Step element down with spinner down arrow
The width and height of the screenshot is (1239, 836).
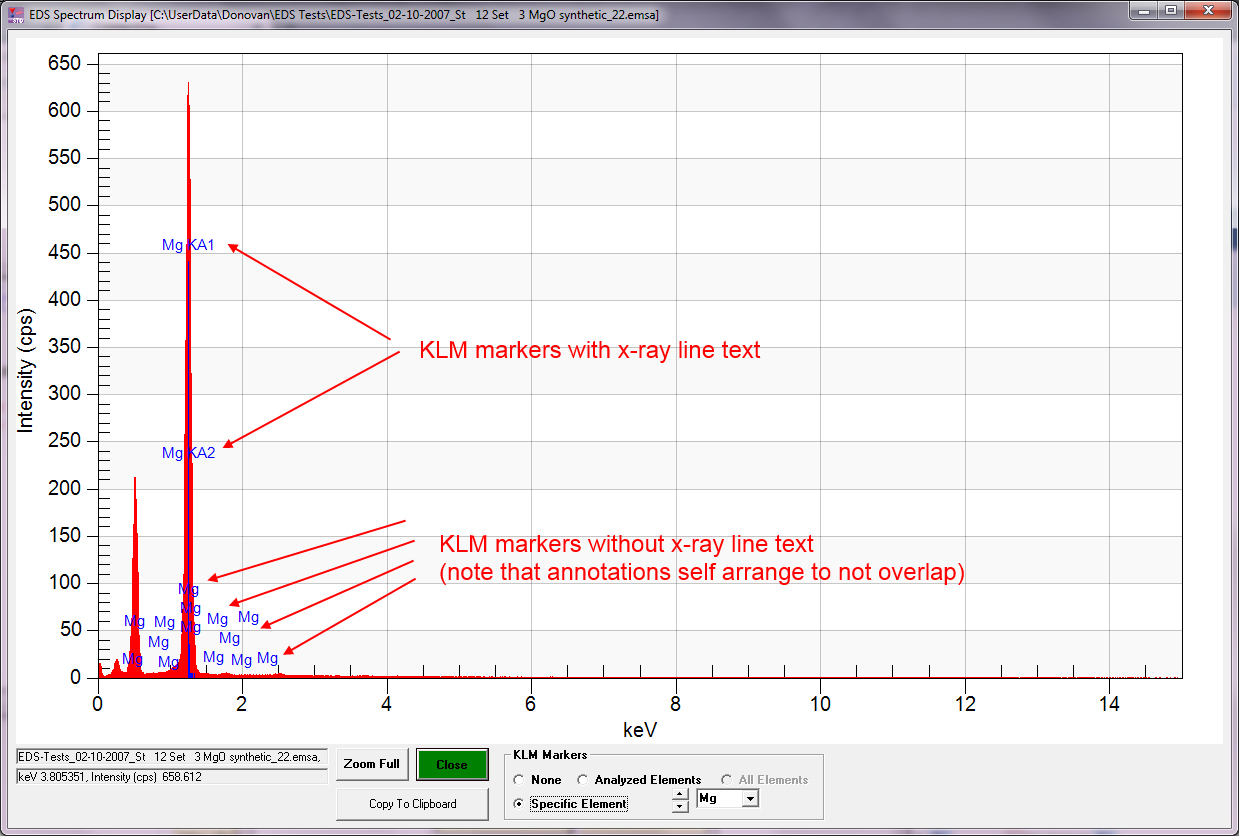coord(680,806)
